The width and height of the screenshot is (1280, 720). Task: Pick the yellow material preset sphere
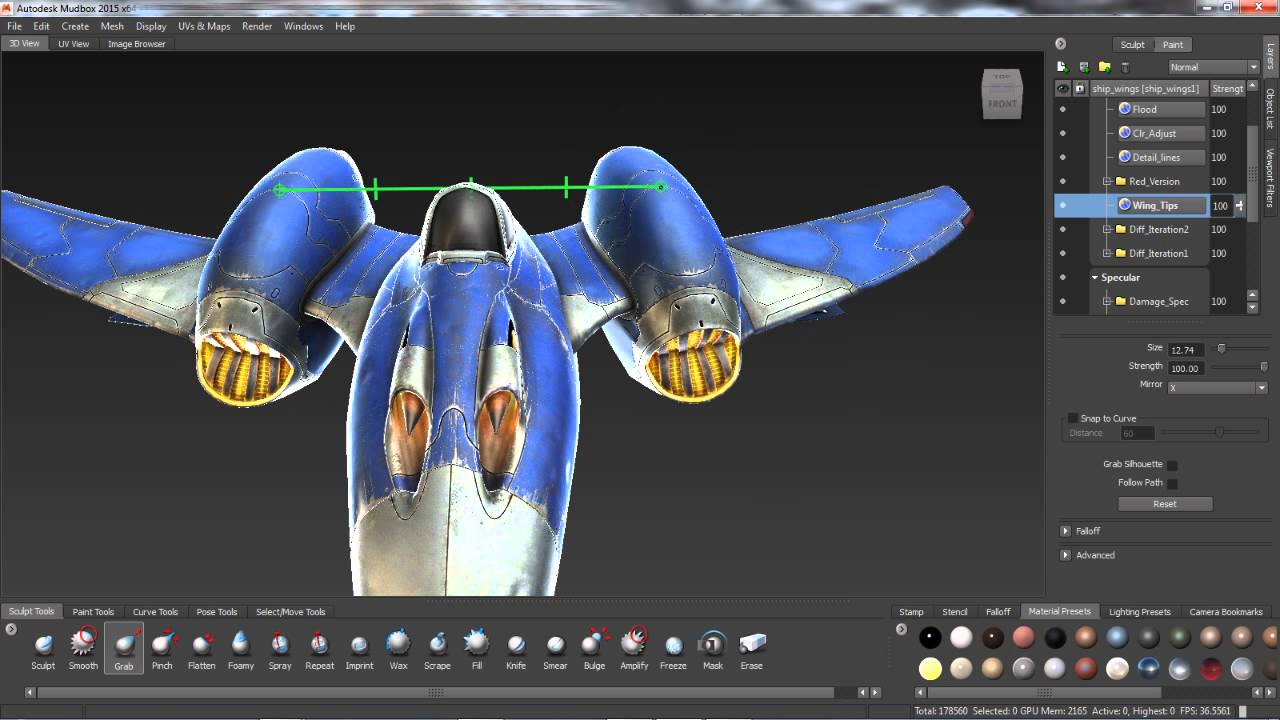(x=930, y=668)
